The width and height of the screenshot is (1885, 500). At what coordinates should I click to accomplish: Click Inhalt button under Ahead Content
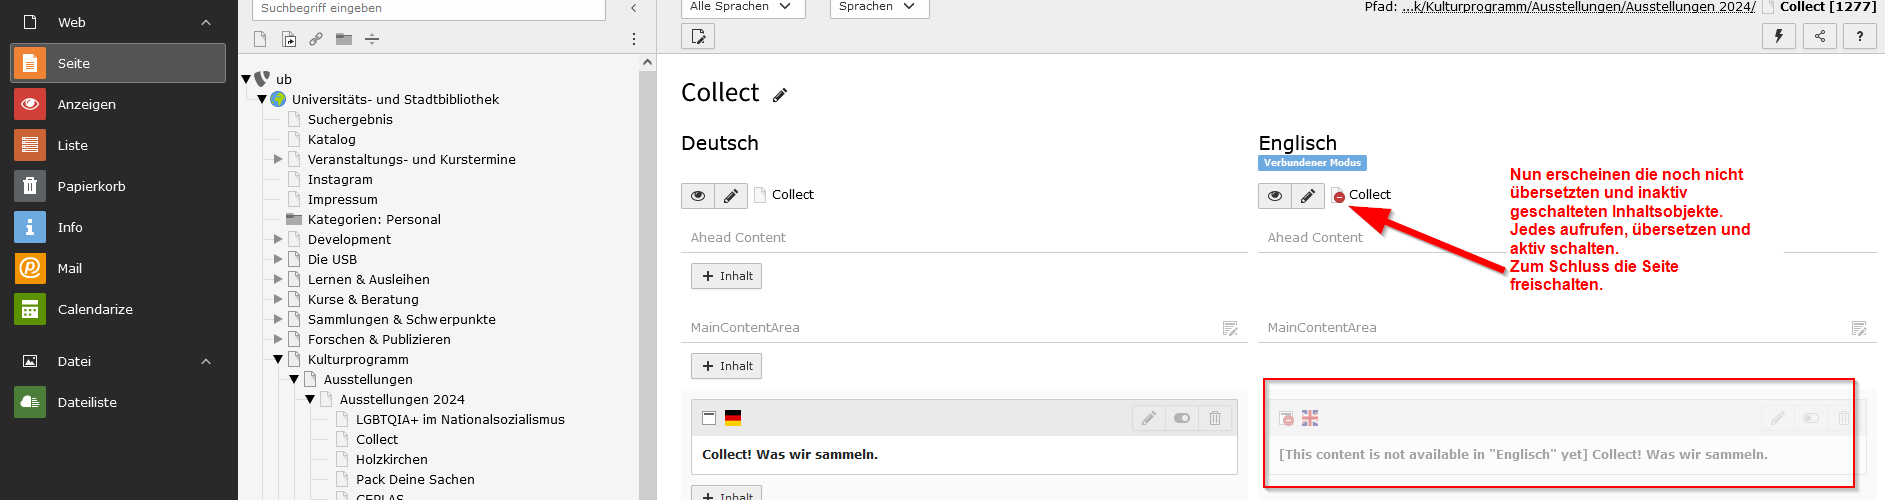point(727,276)
